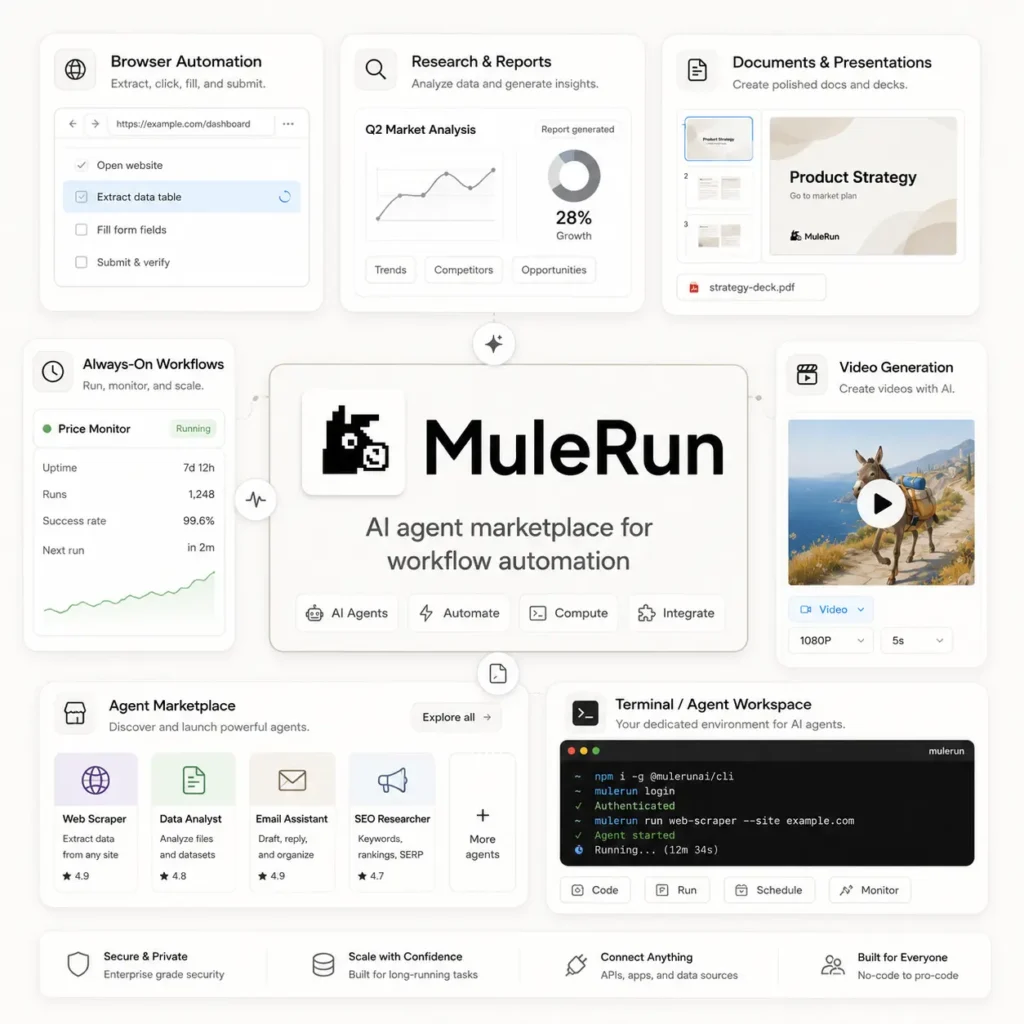This screenshot has width=1024, height=1024.
Task: Select the Opportunities tab
Action: (x=554, y=270)
